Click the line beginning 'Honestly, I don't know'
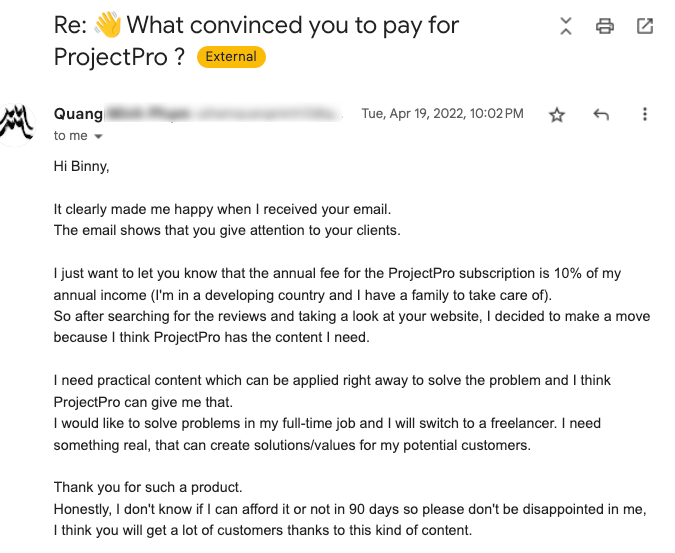The height and width of the screenshot is (553, 675). click(x=349, y=509)
